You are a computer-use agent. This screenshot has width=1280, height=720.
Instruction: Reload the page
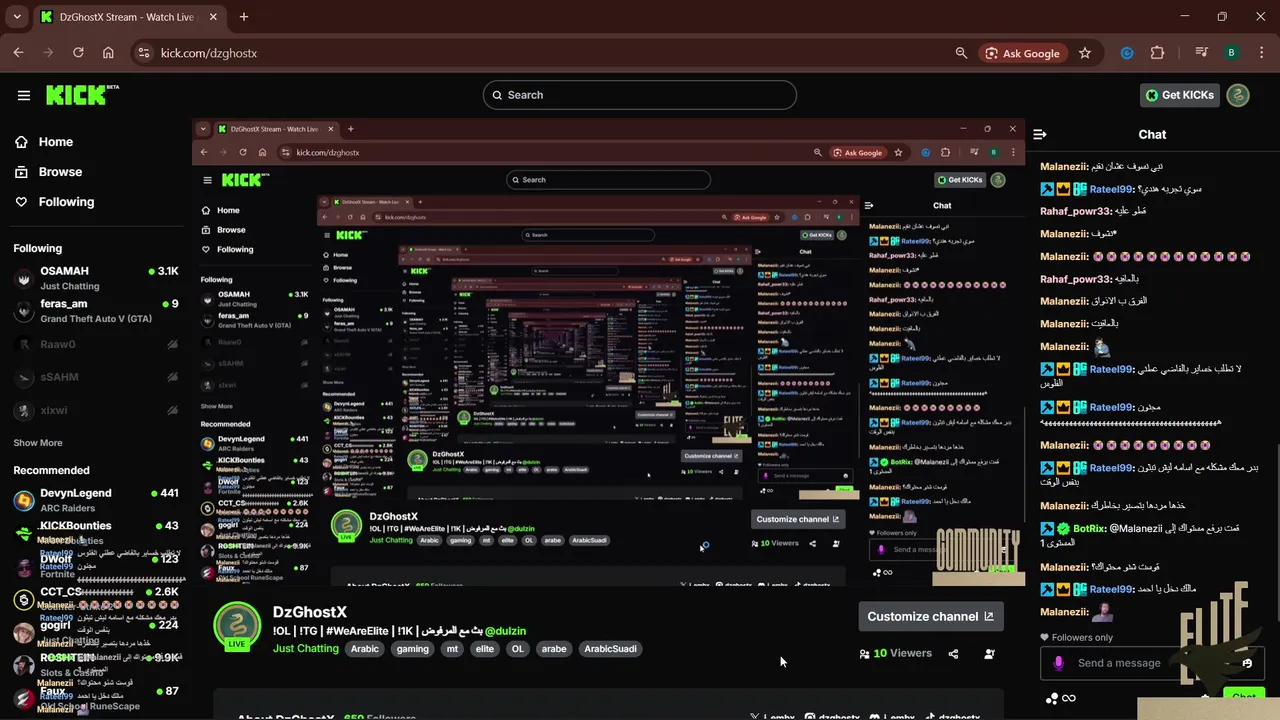point(77,53)
